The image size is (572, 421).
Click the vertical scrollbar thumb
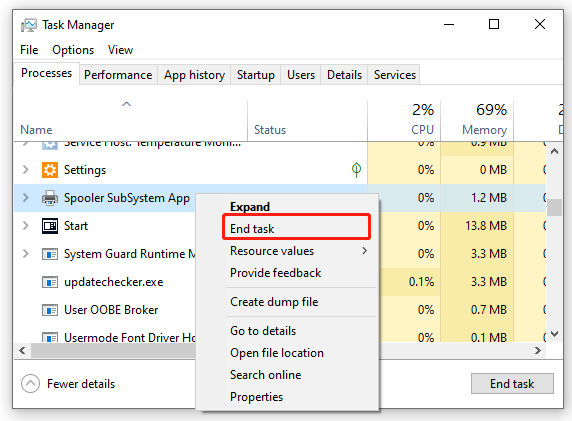point(554,208)
